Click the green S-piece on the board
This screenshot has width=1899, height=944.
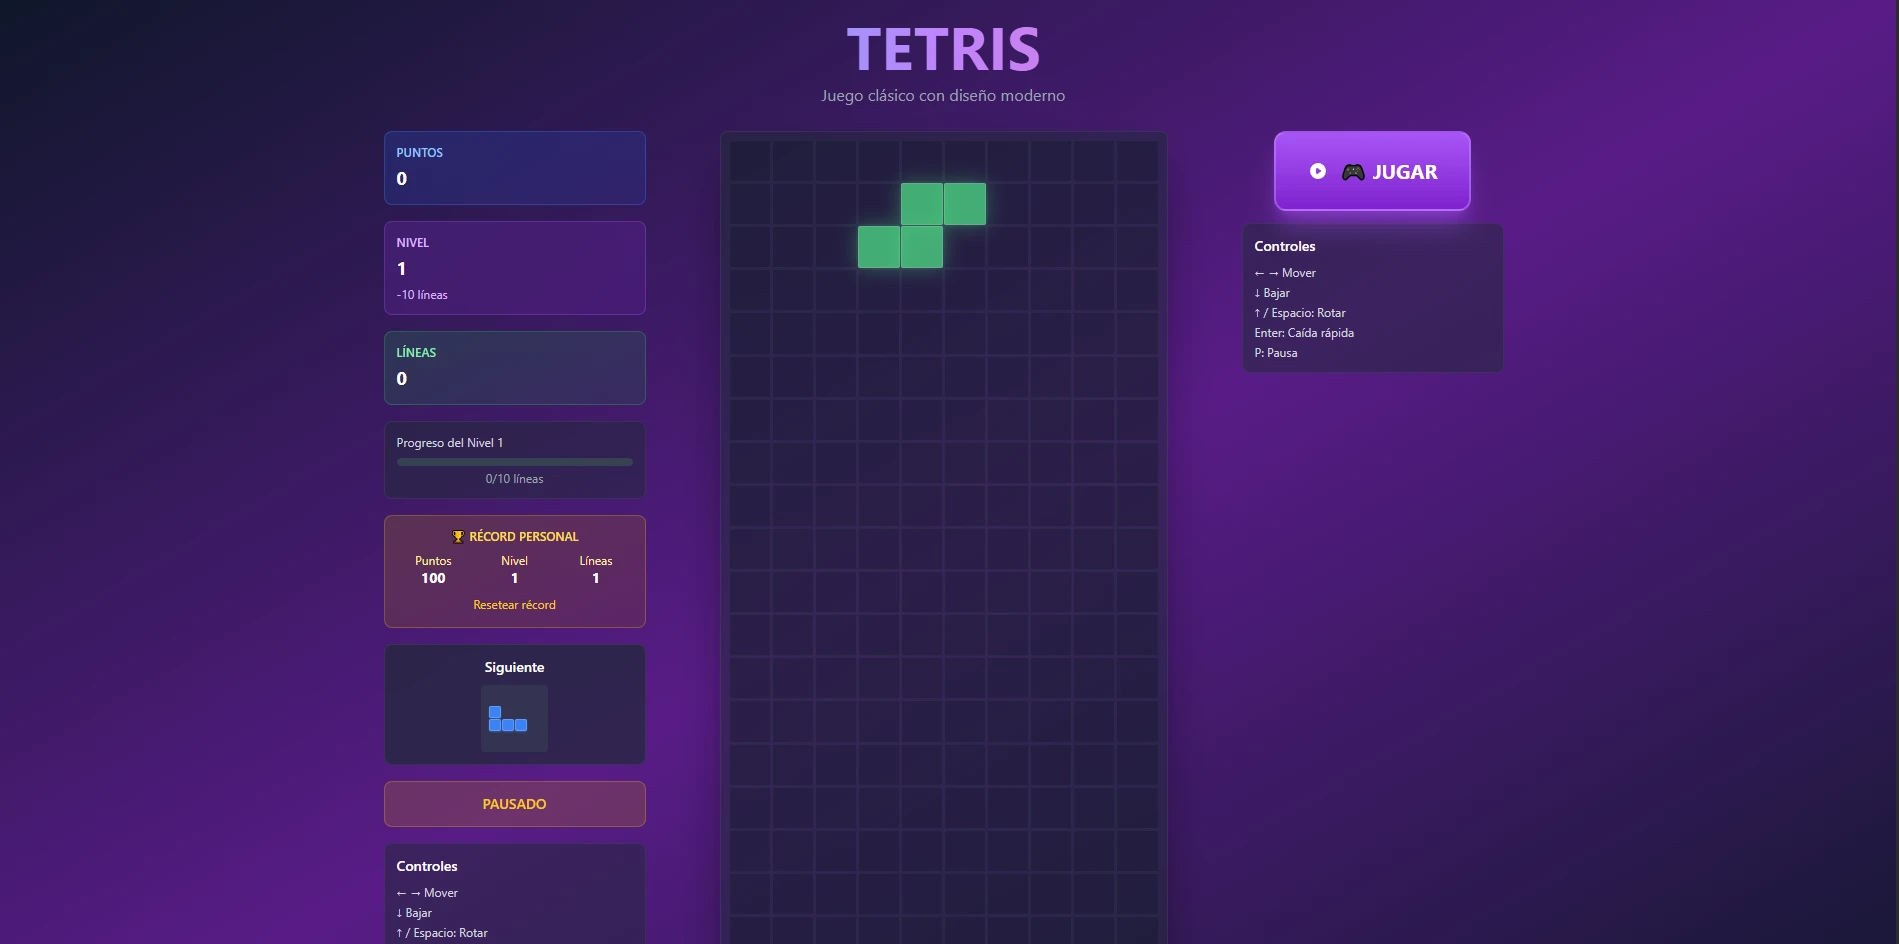921,224
